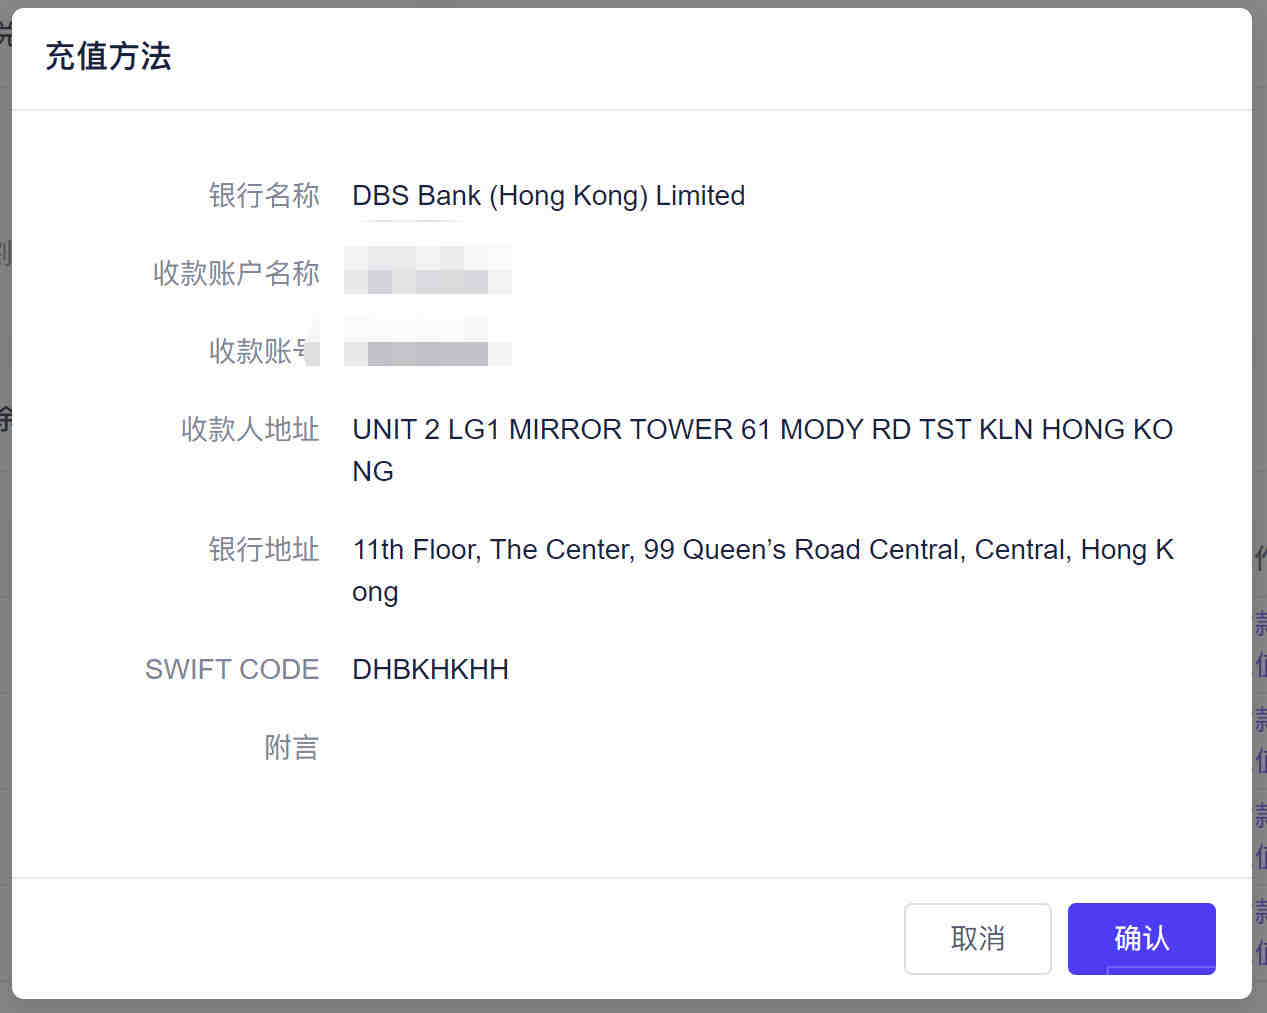Click the blurred account name value

(x=428, y=270)
